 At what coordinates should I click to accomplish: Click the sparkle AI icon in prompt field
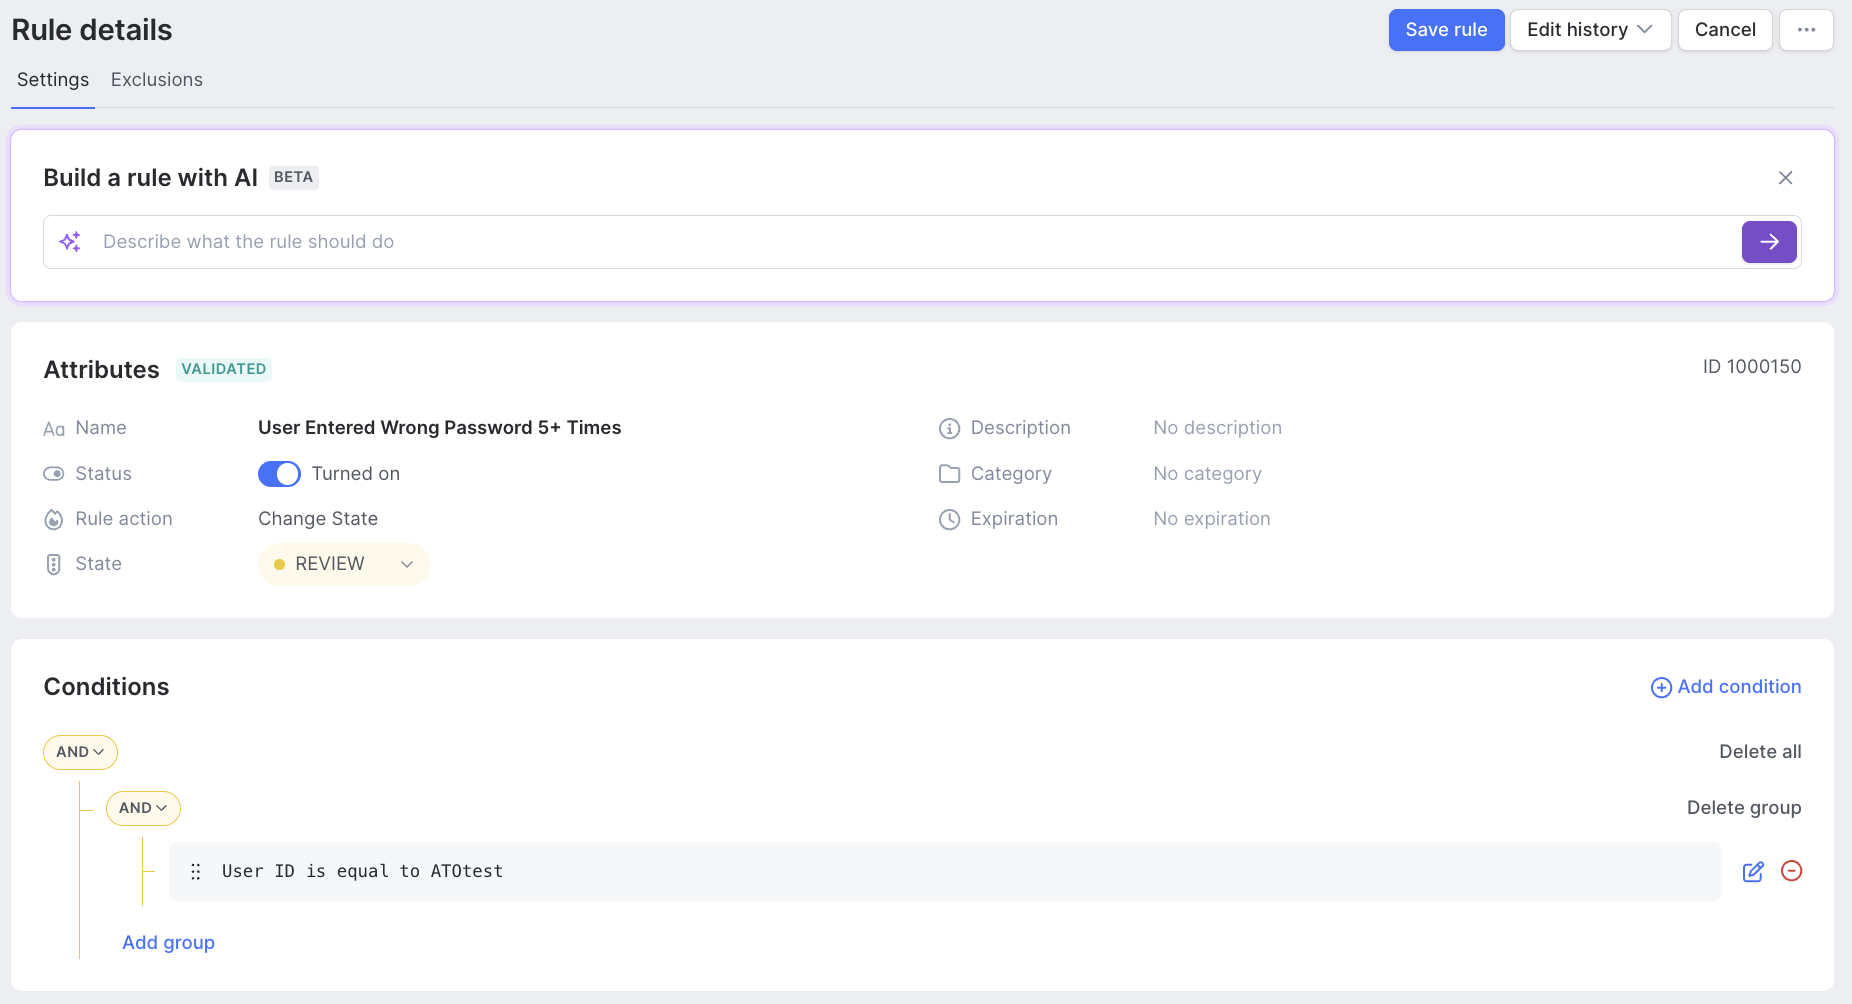pyautogui.click(x=70, y=241)
